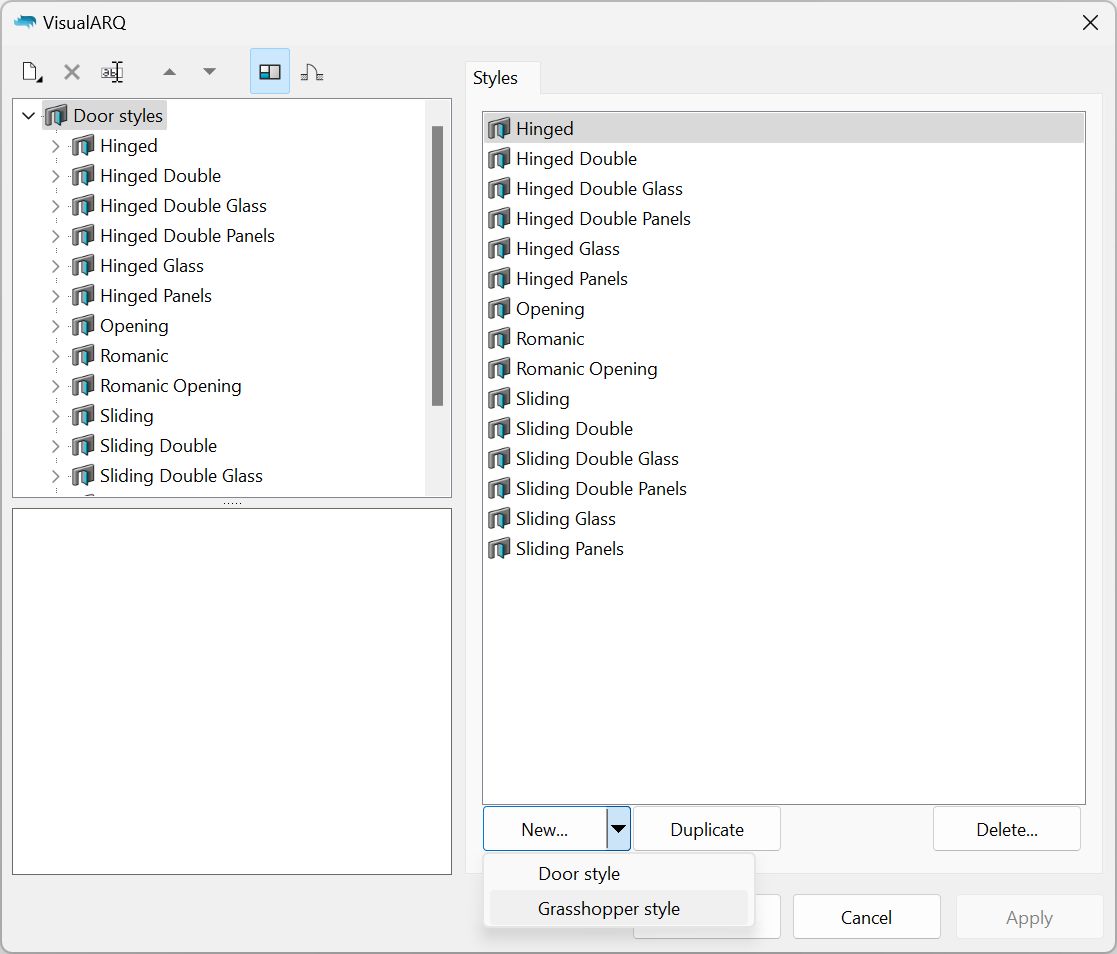Click the Door styles root icon
The image size is (1117, 954).
(x=56, y=115)
